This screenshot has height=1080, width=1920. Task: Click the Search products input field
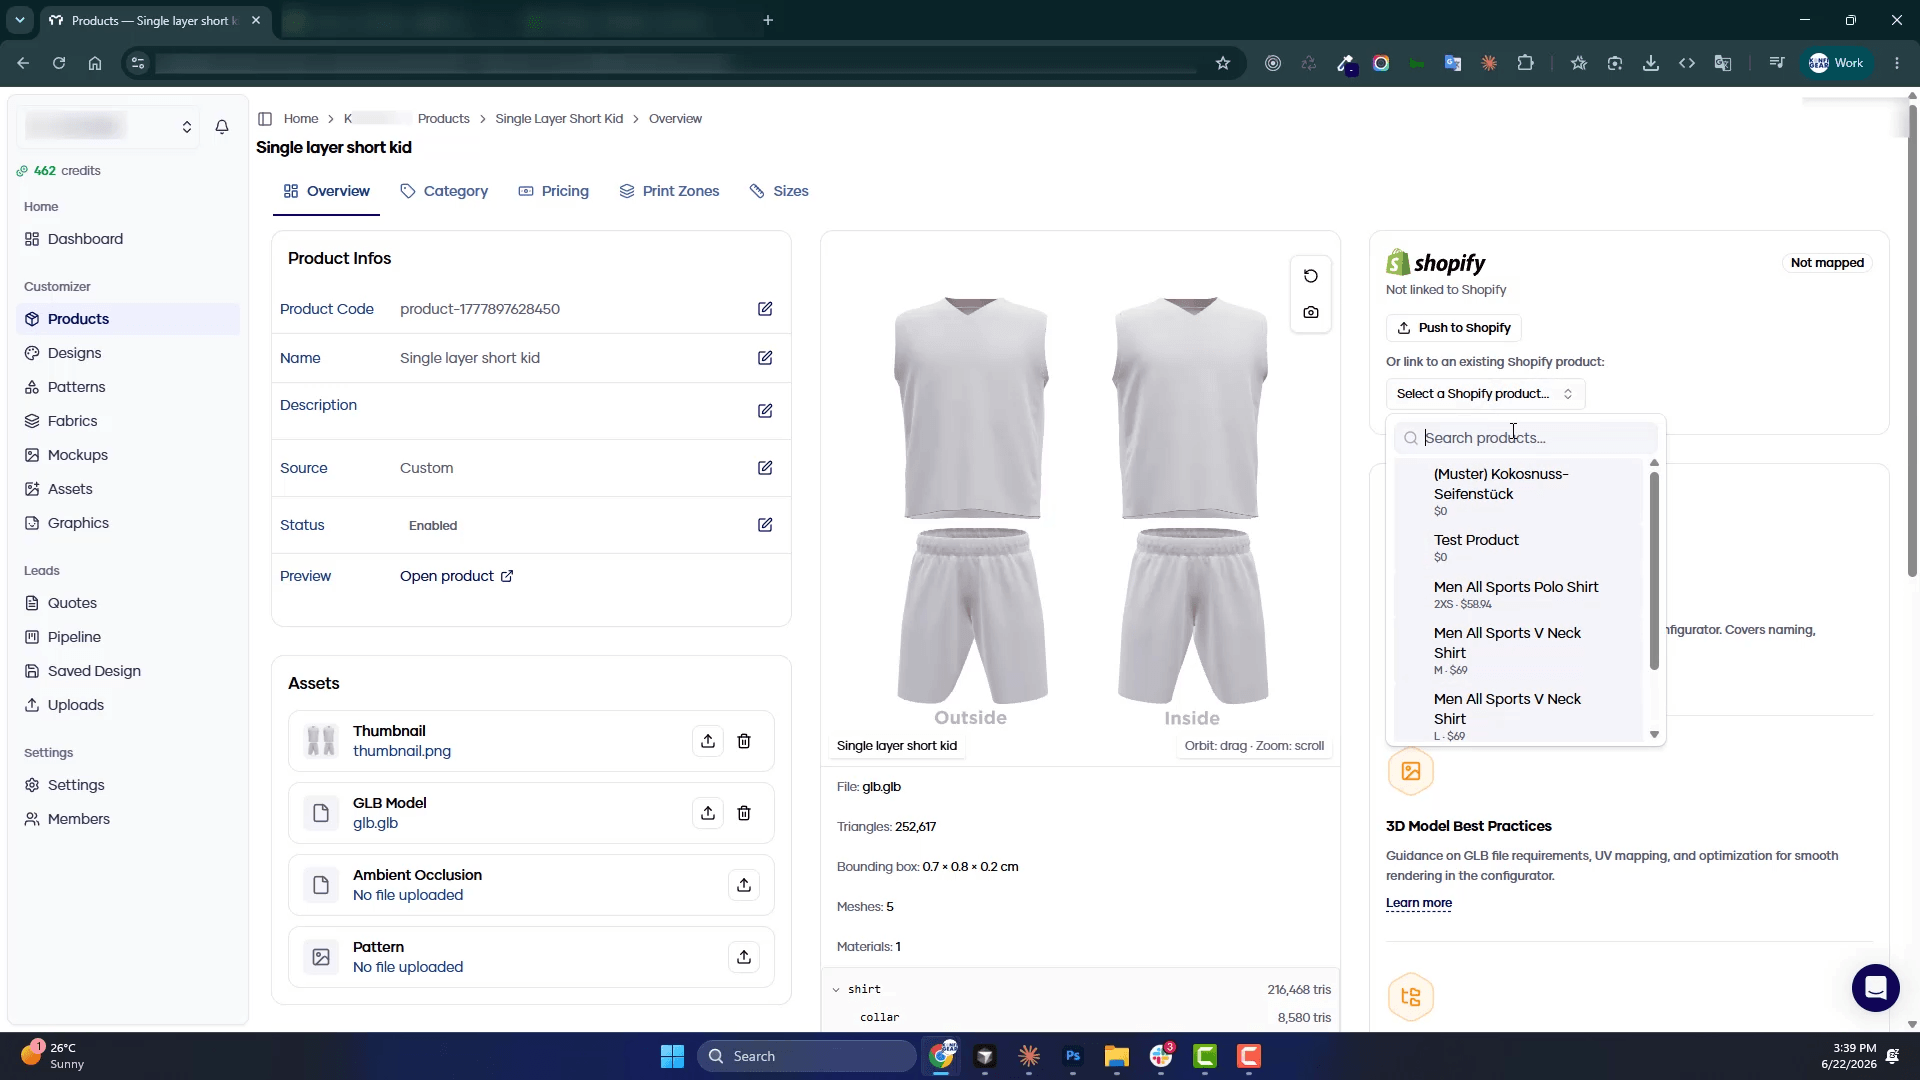click(x=1526, y=438)
